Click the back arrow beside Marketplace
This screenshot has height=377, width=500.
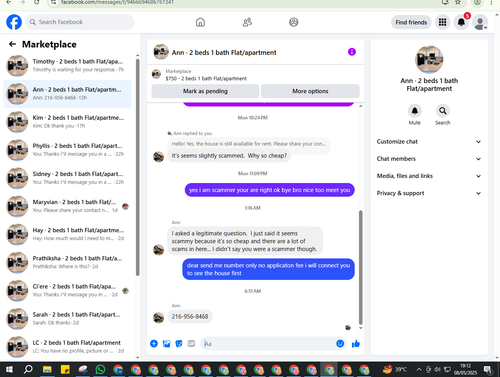13,44
